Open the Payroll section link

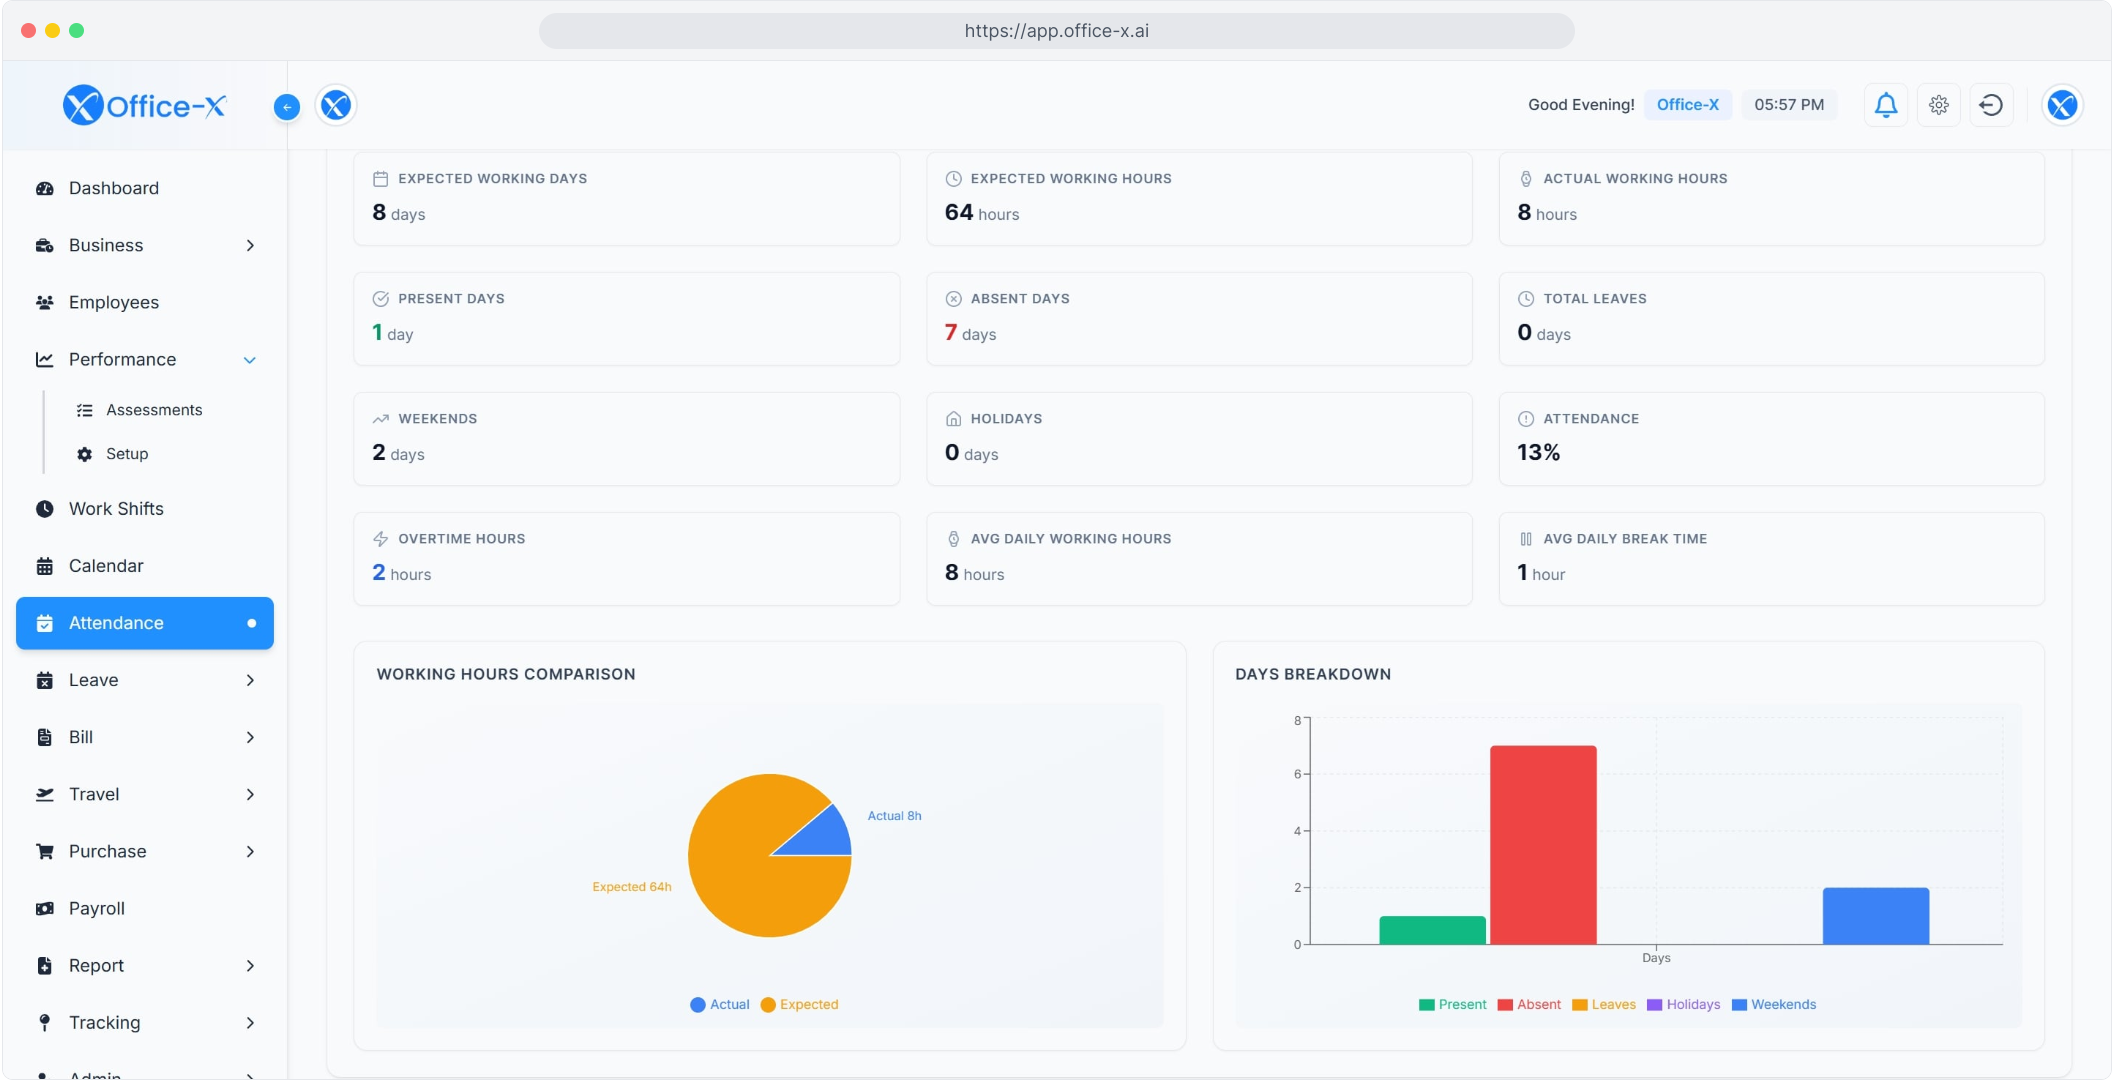coord(97,909)
